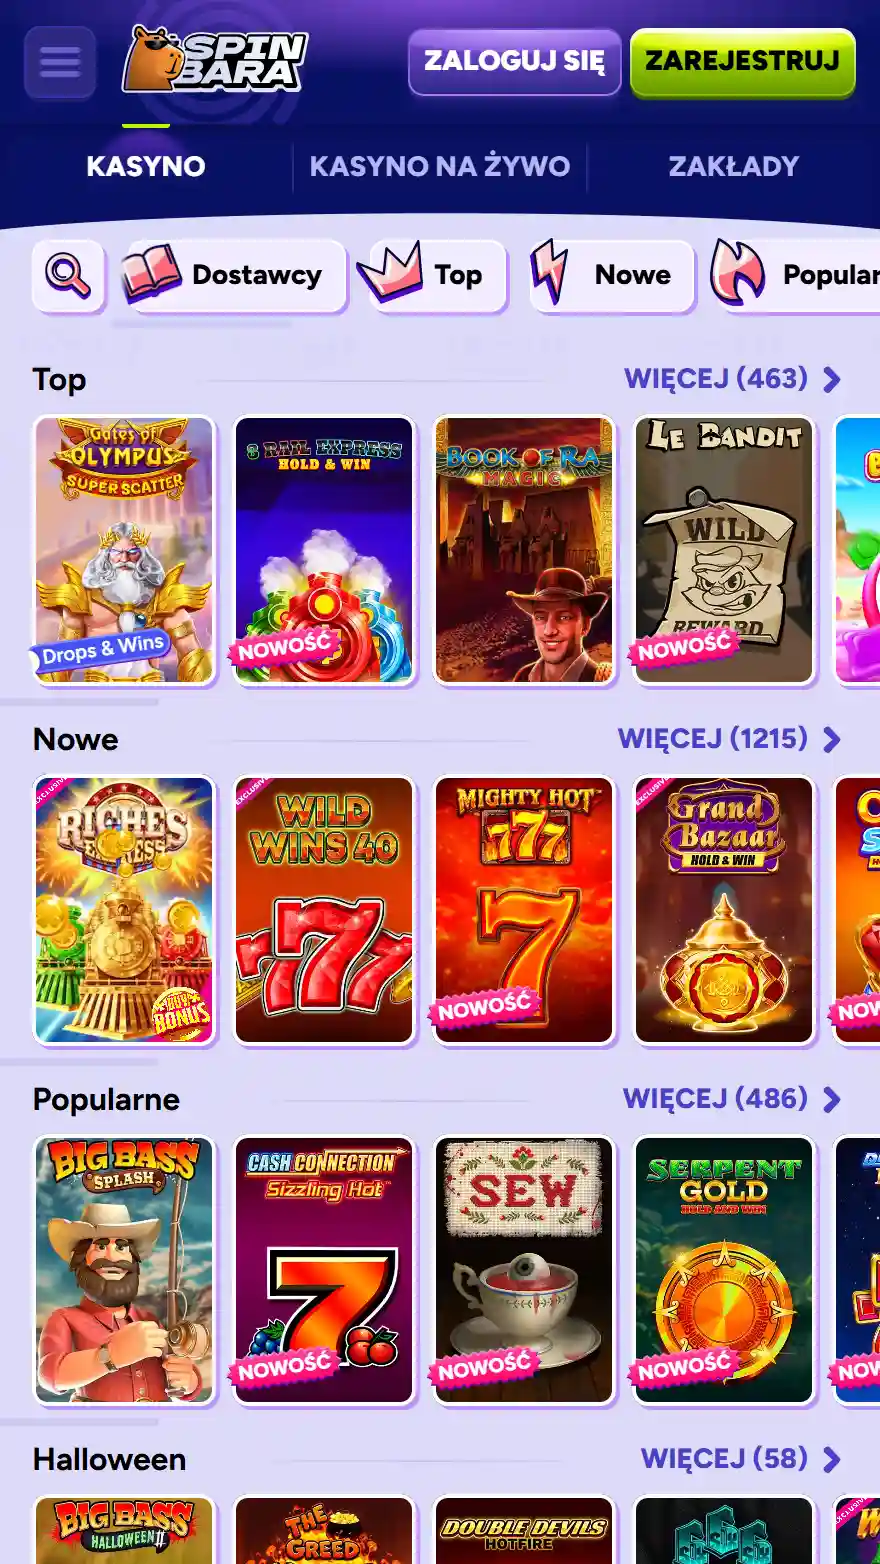Expand the Top section chevron arrow
Screen dimensions: 880x1564
point(832,380)
